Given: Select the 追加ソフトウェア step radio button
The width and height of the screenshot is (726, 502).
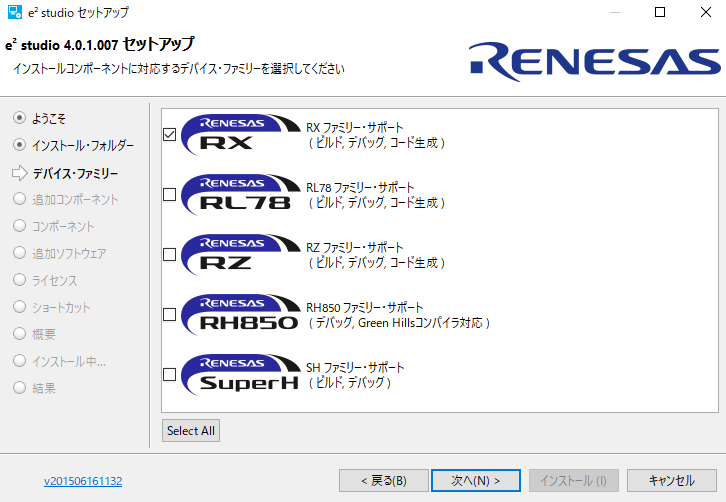Looking at the screenshot, I should tap(19, 253).
